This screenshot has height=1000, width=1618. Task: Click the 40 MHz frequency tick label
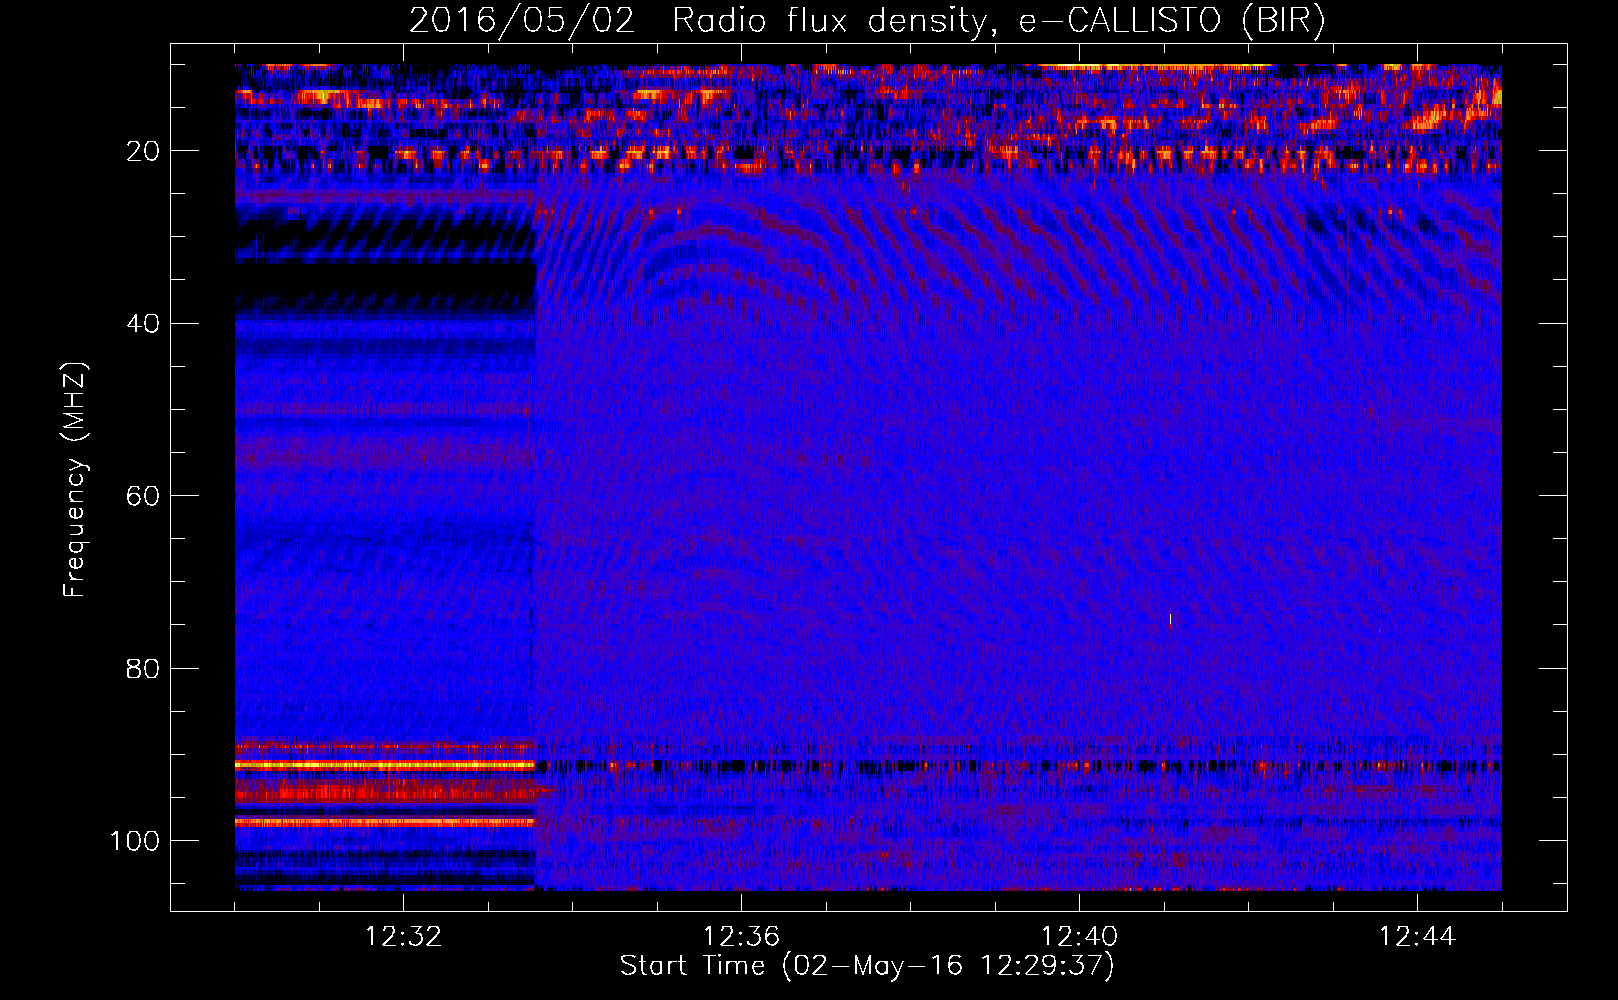point(144,324)
